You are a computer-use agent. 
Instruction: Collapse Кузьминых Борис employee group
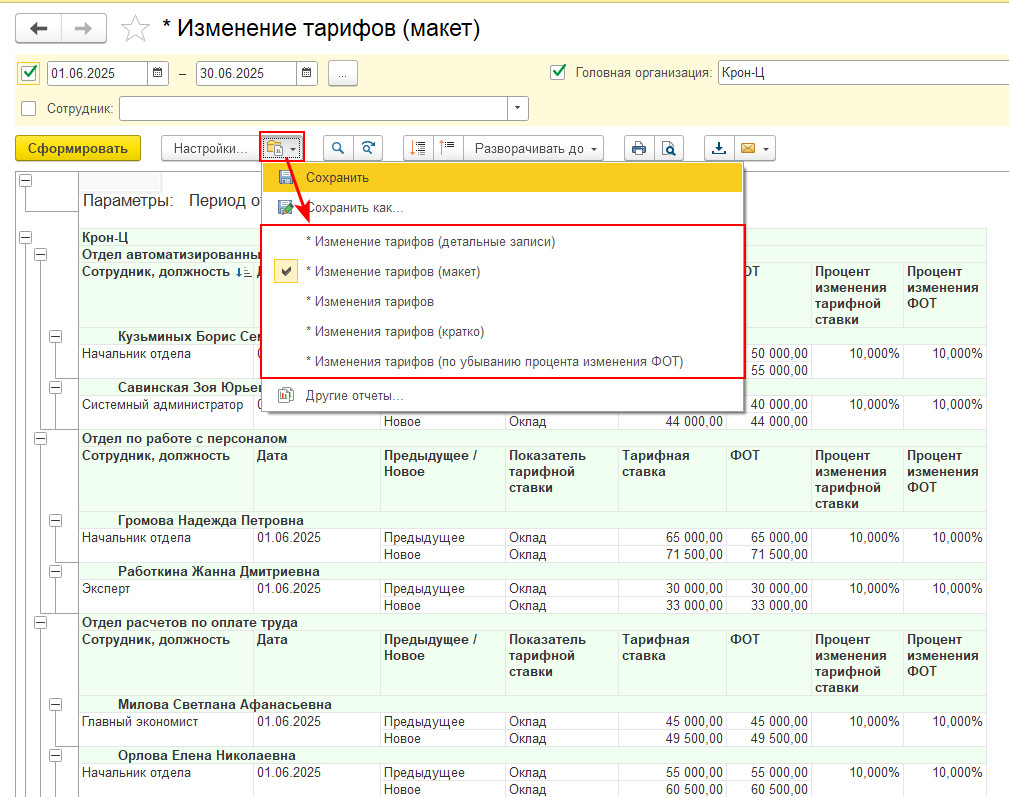point(56,336)
